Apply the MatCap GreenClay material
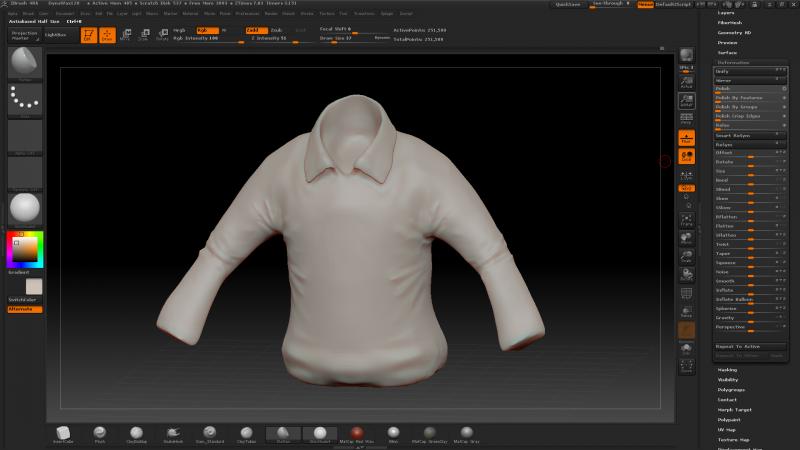The width and height of the screenshot is (800, 450). [430, 434]
